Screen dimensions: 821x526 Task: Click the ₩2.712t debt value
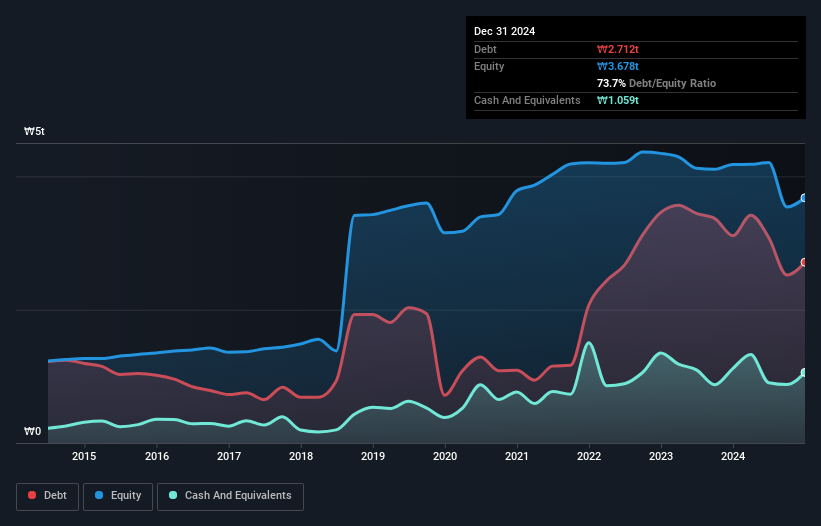click(618, 49)
